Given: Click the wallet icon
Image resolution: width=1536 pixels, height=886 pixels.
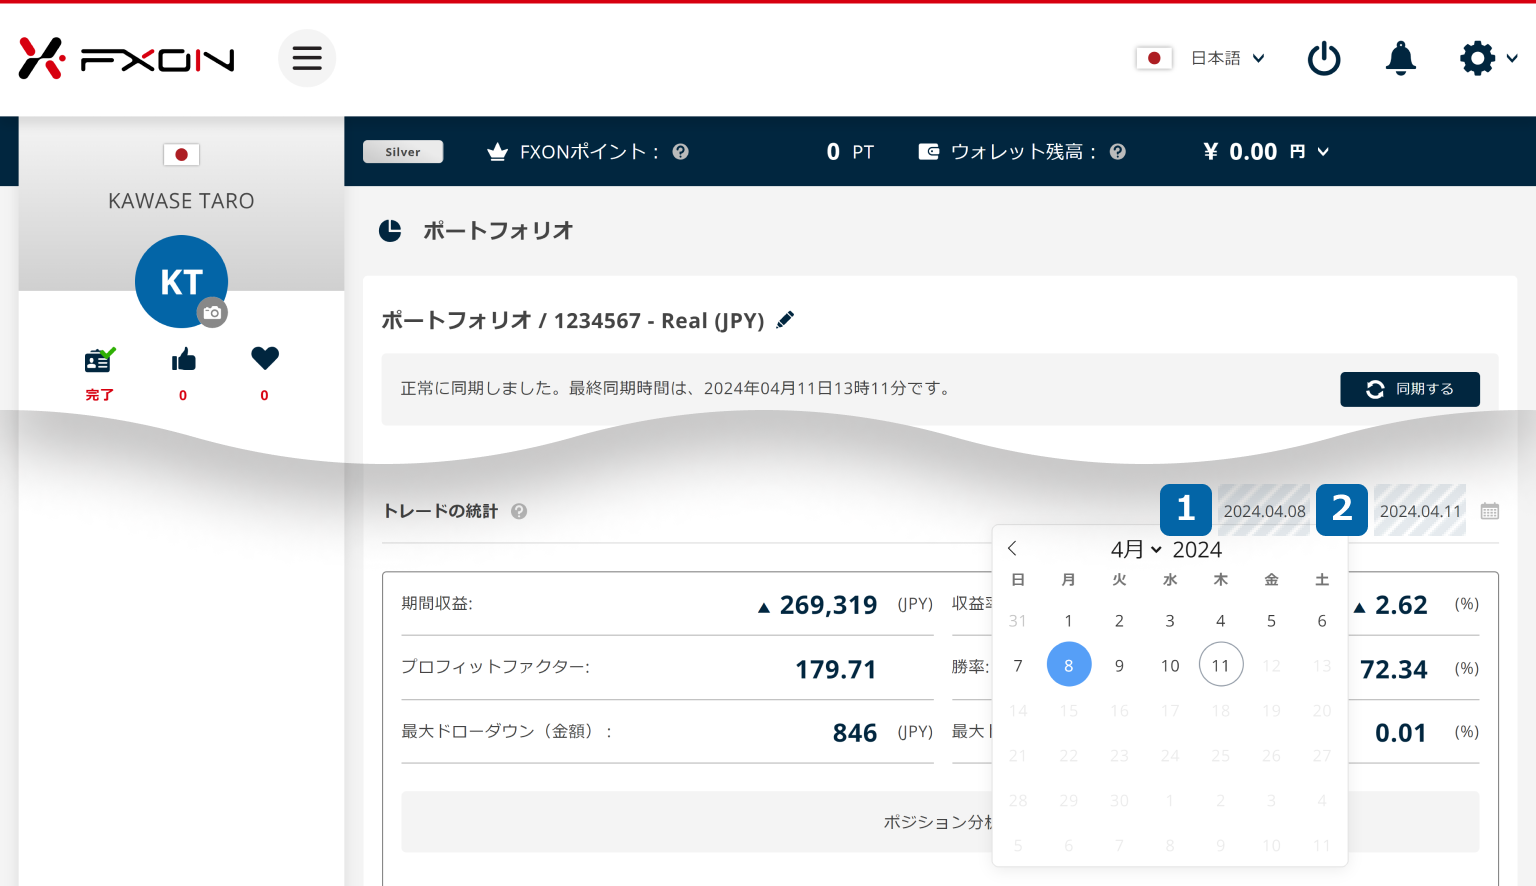Looking at the screenshot, I should coord(929,152).
